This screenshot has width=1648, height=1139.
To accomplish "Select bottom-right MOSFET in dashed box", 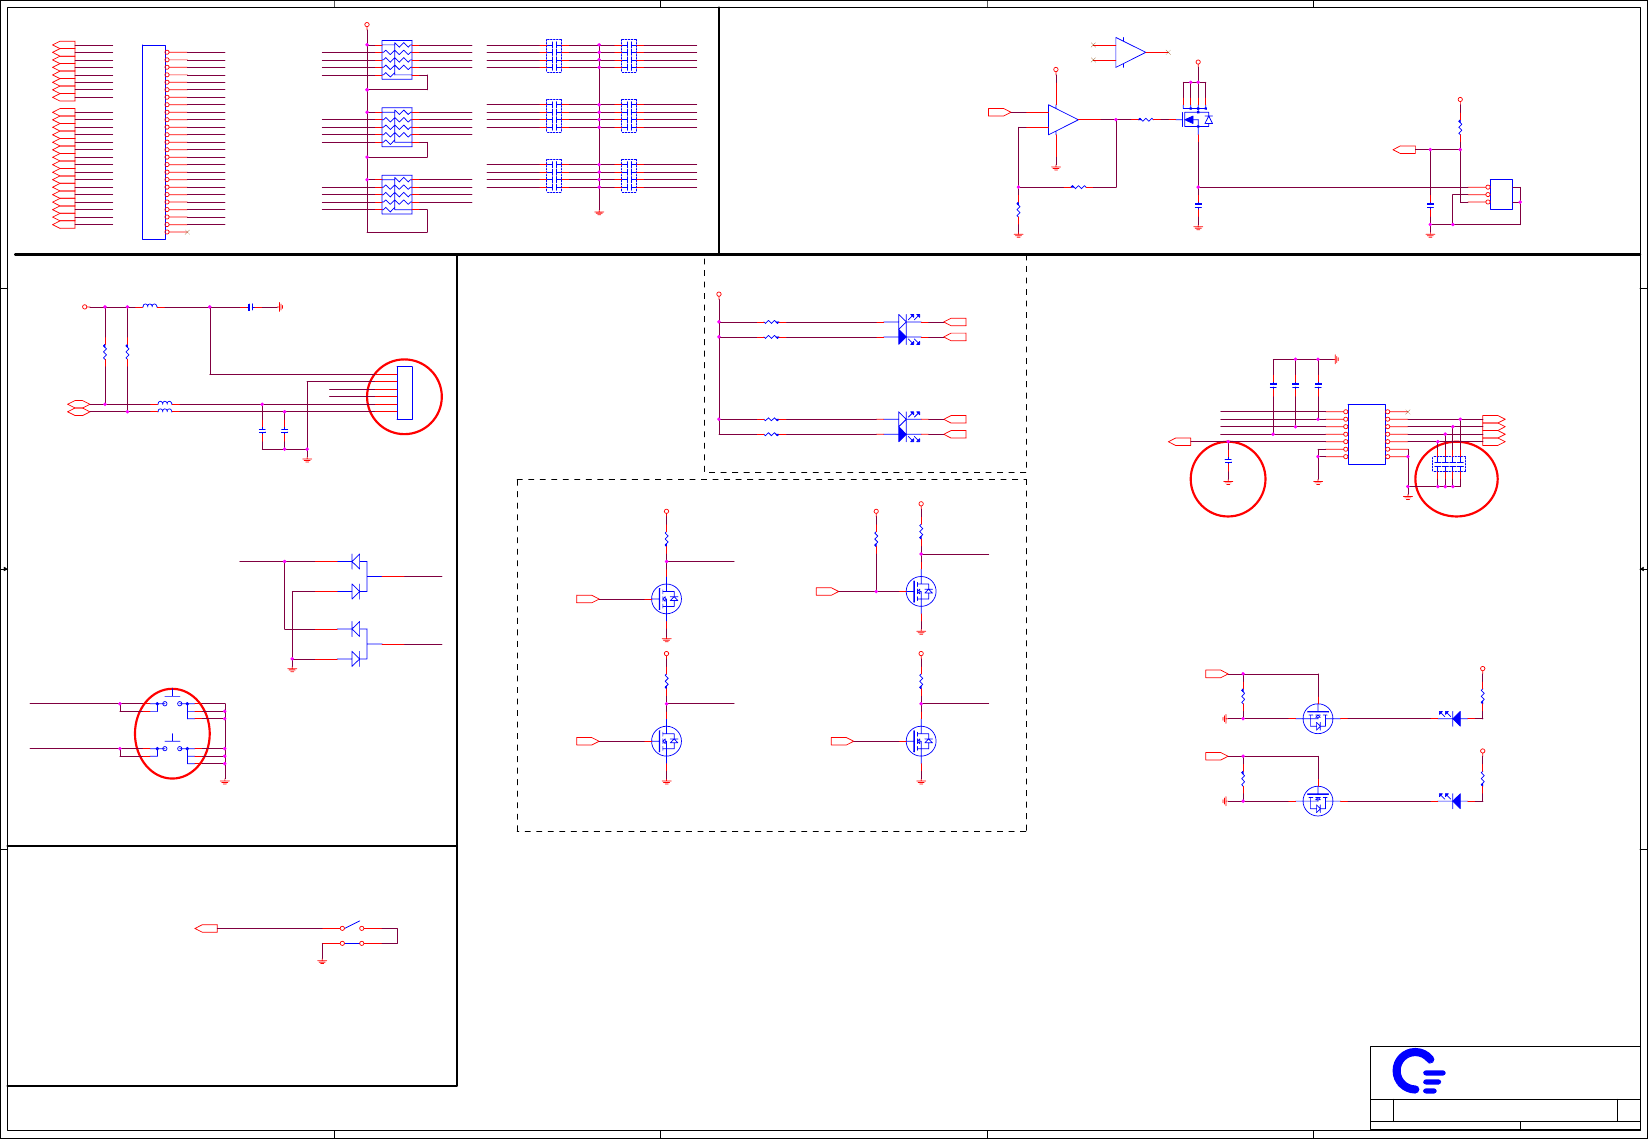I will pyautogui.click(x=921, y=741).
